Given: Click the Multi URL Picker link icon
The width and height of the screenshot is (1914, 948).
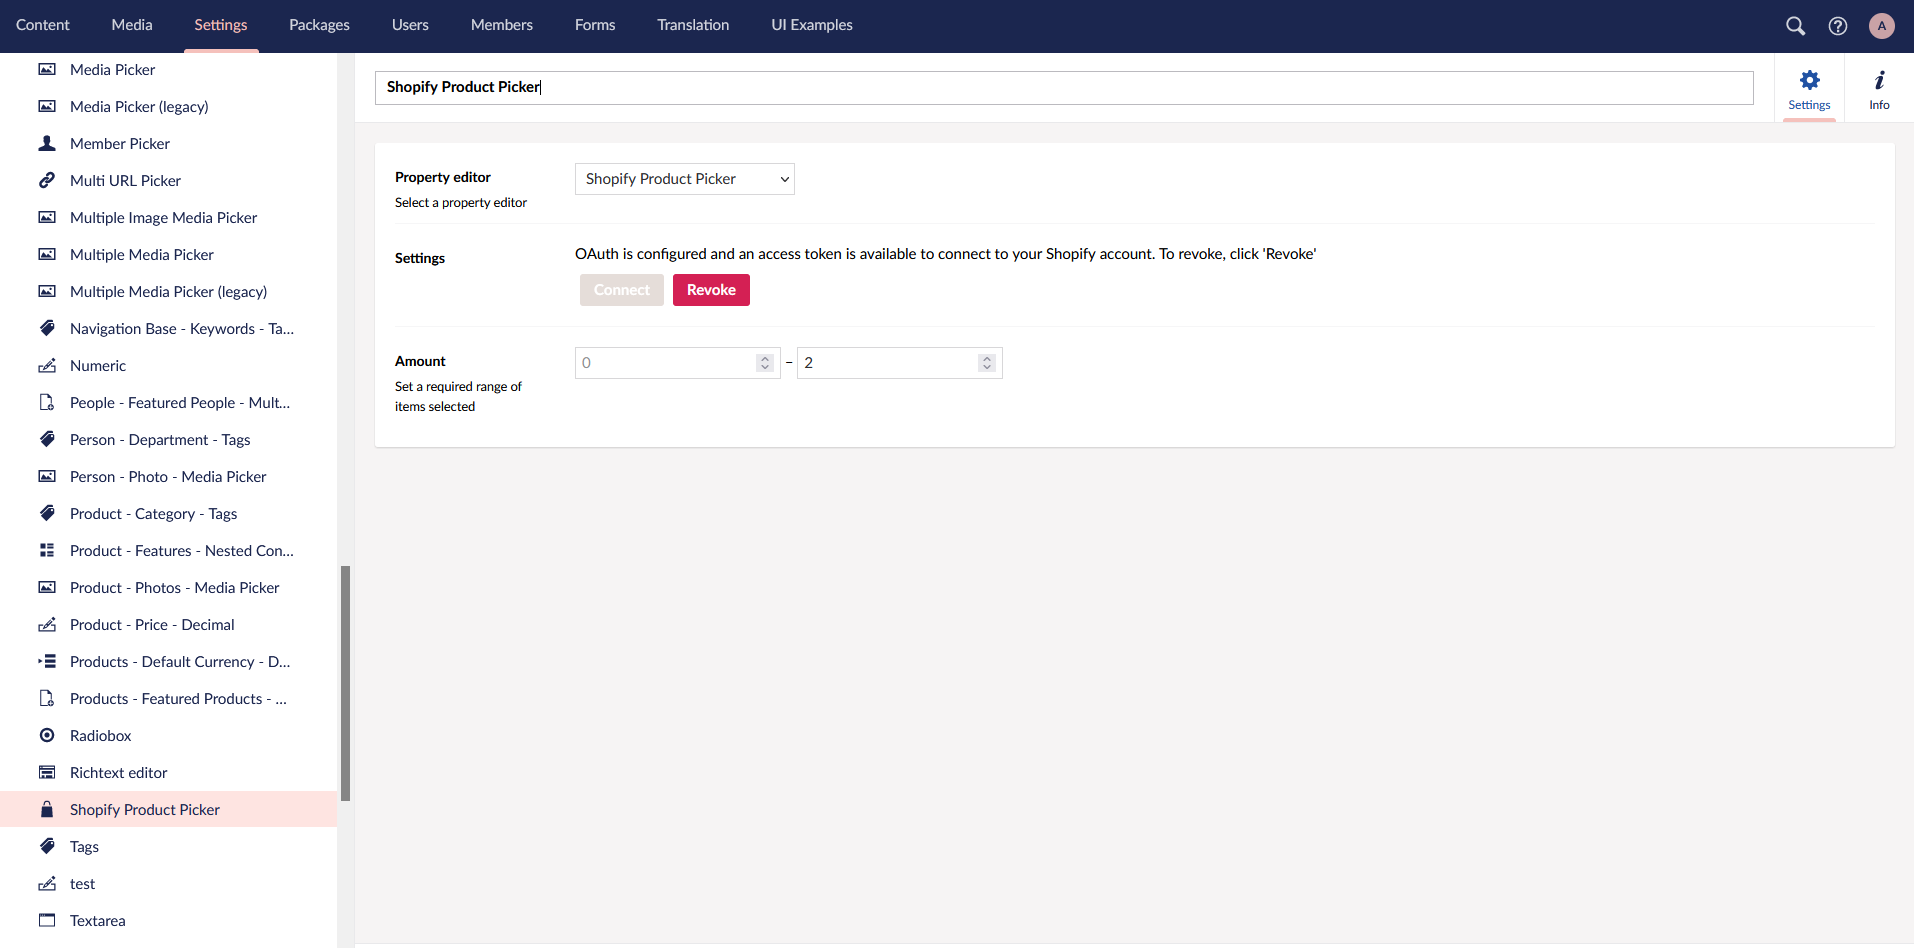Looking at the screenshot, I should click(47, 180).
